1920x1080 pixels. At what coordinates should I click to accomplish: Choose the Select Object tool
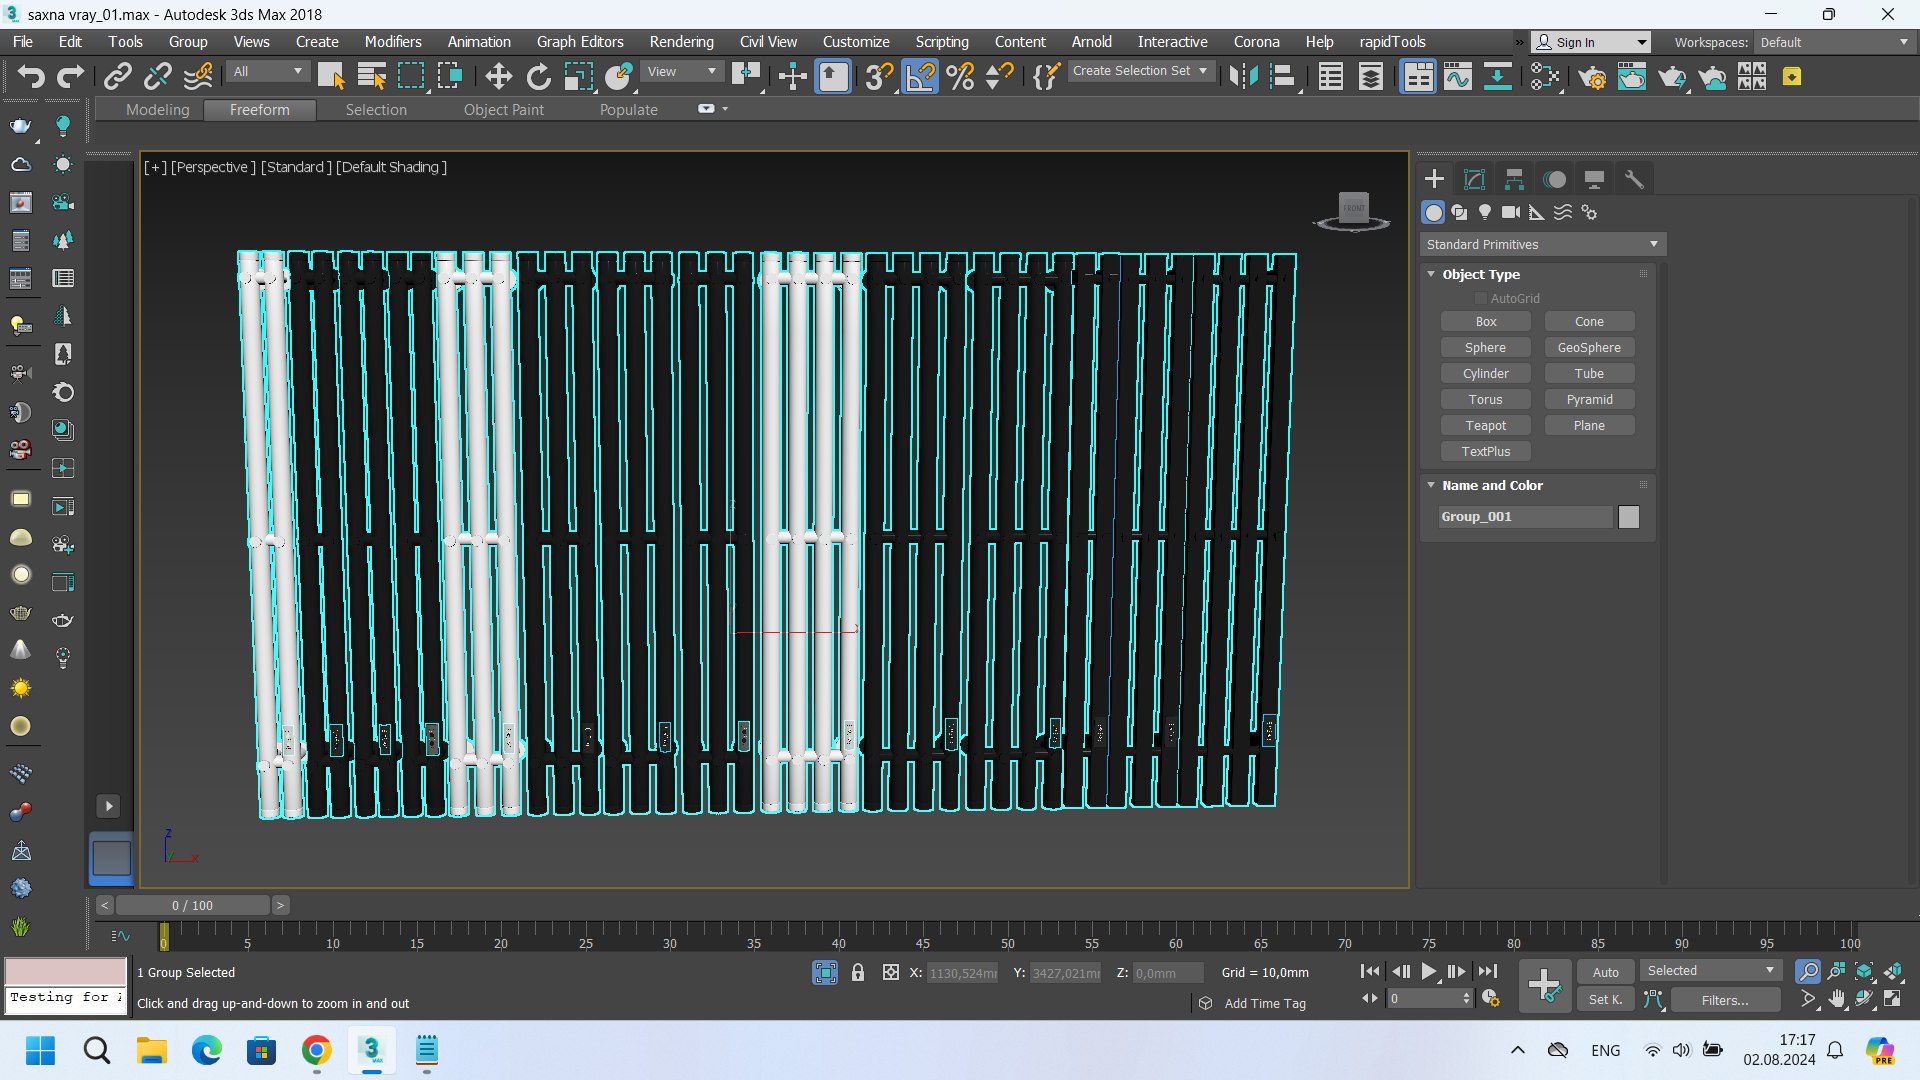coord(331,77)
